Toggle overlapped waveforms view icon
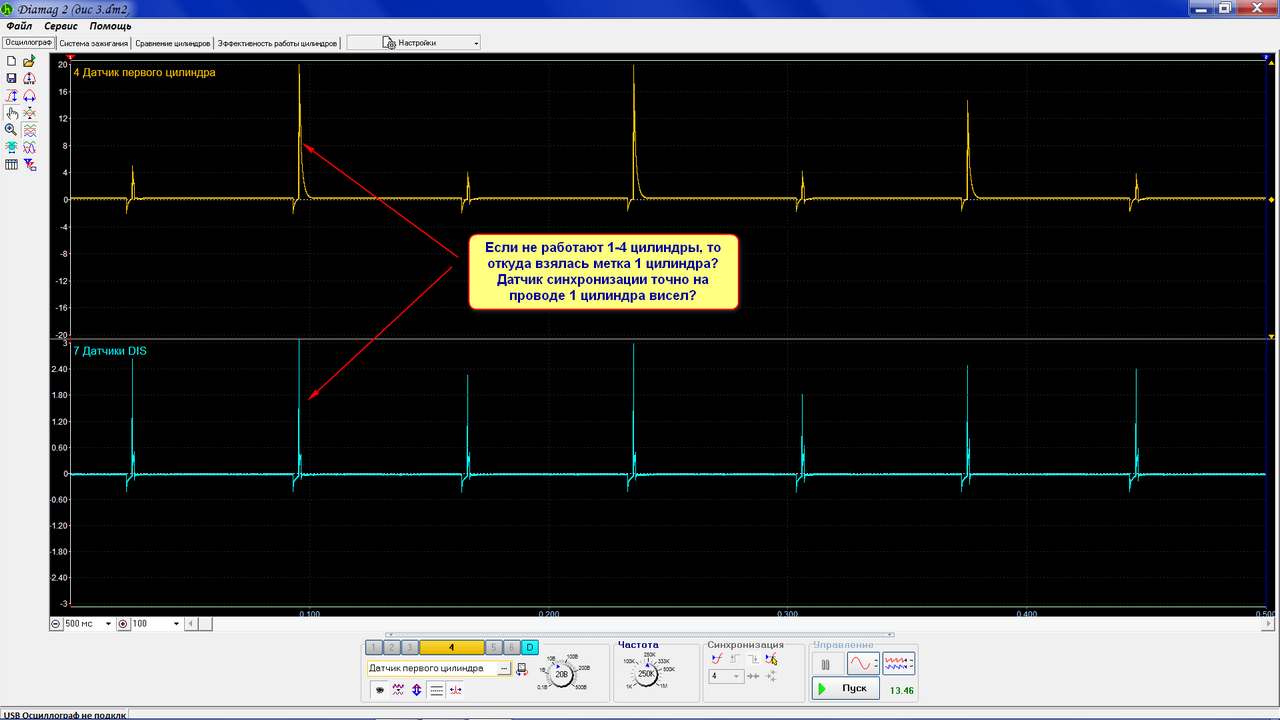 pyautogui.click(x=29, y=147)
